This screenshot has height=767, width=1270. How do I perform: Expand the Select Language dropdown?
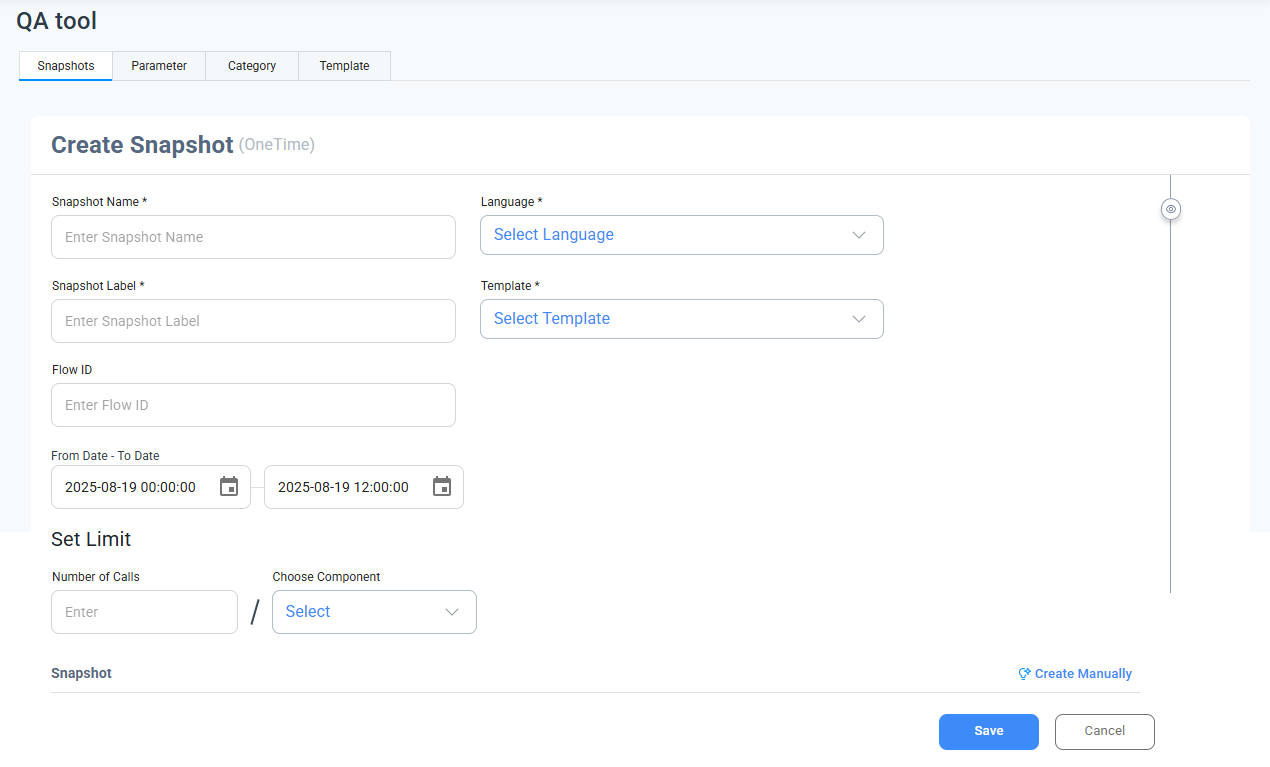click(x=682, y=235)
